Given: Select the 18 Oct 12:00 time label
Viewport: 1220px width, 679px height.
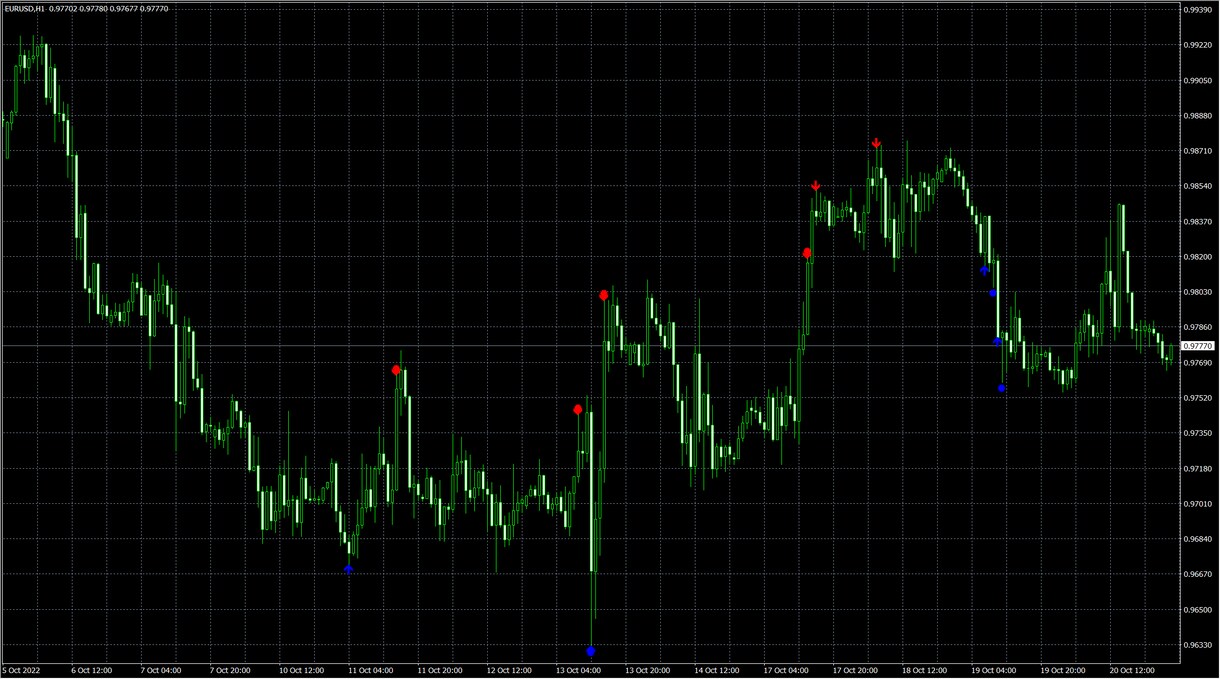Looking at the screenshot, I should click(x=925, y=671).
